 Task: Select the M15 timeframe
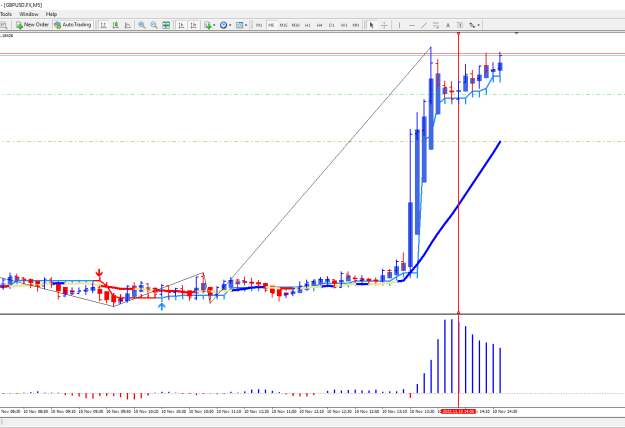[x=283, y=25]
